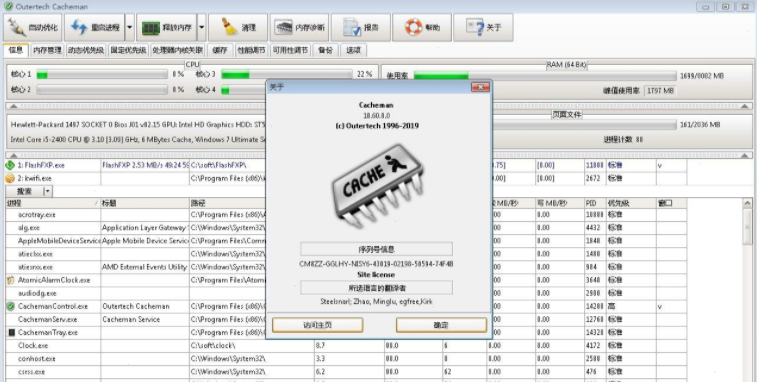Viewport: 757px width, 382px height.
Task: Open the 搜索 search dropdown arrow
Action: click(x=47, y=191)
